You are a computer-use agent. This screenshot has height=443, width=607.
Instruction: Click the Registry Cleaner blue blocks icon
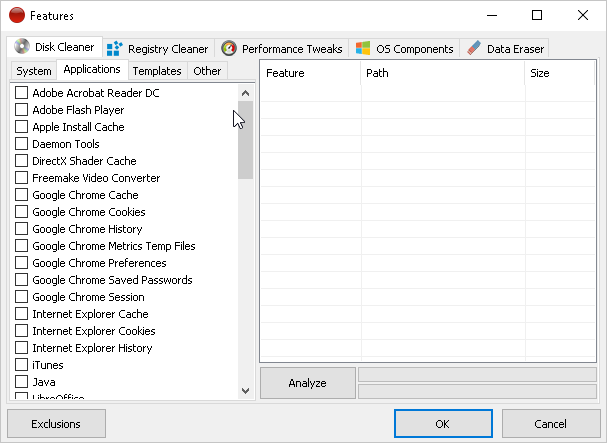click(x=115, y=49)
